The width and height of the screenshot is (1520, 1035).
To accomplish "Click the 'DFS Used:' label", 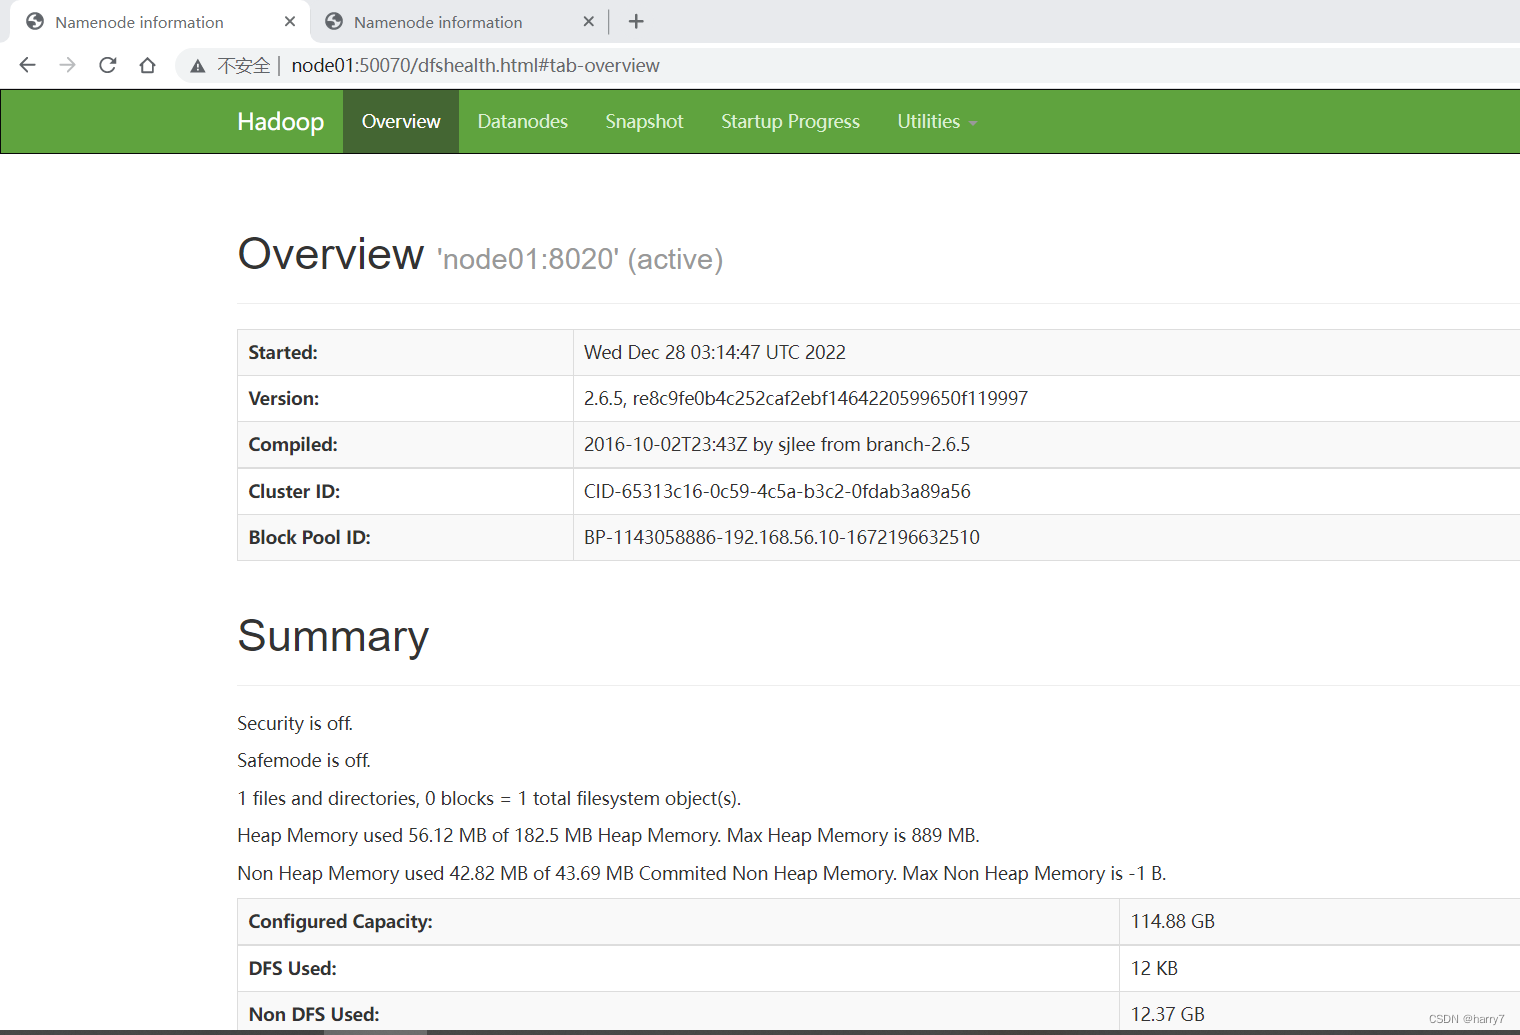I will 292,968.
